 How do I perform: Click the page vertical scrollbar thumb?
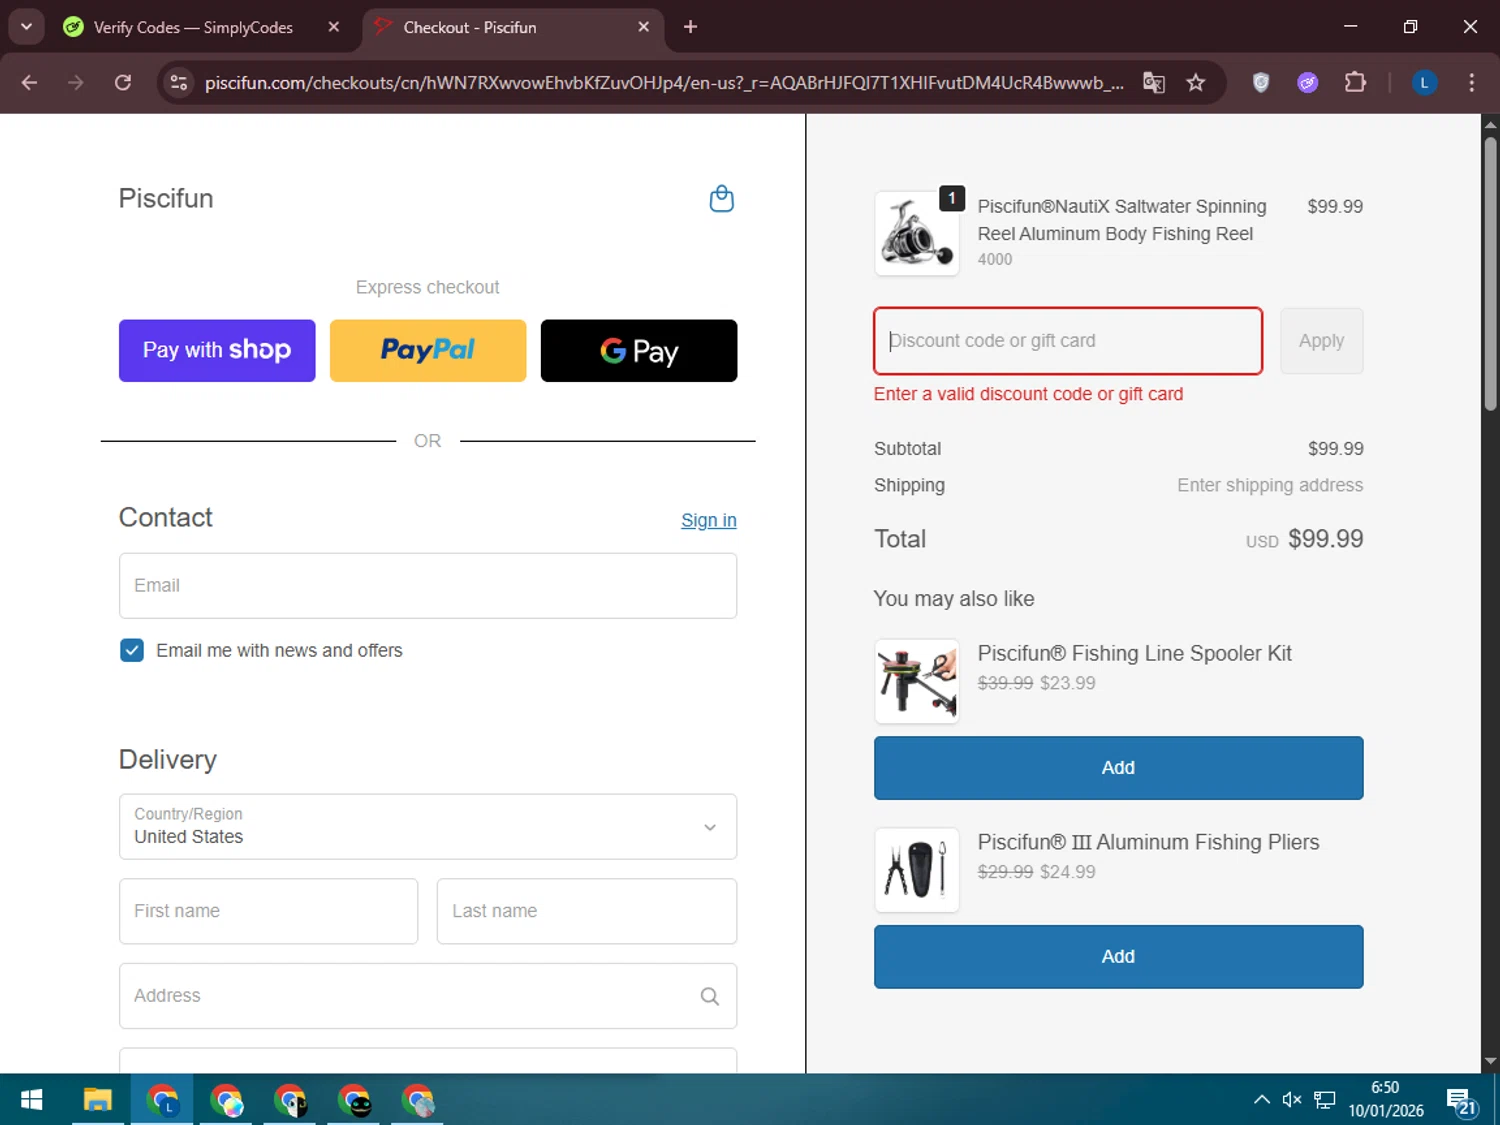click(x=1490, y=273)
